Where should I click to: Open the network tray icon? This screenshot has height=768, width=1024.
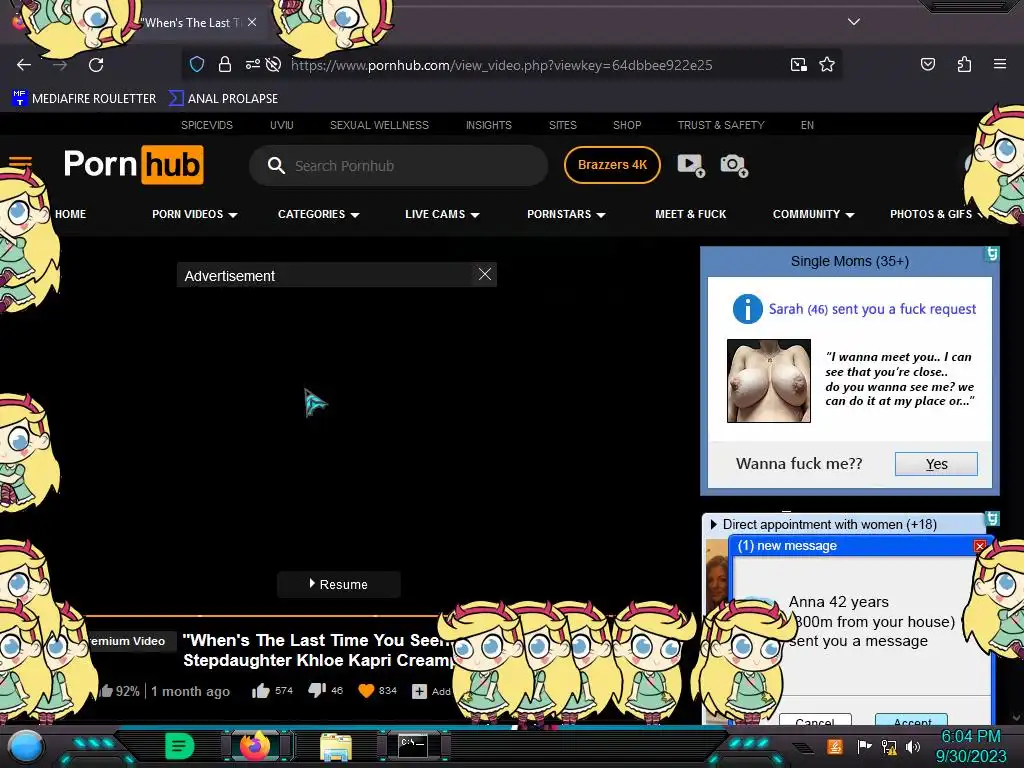pyautogui.click(x=889, y=746)
